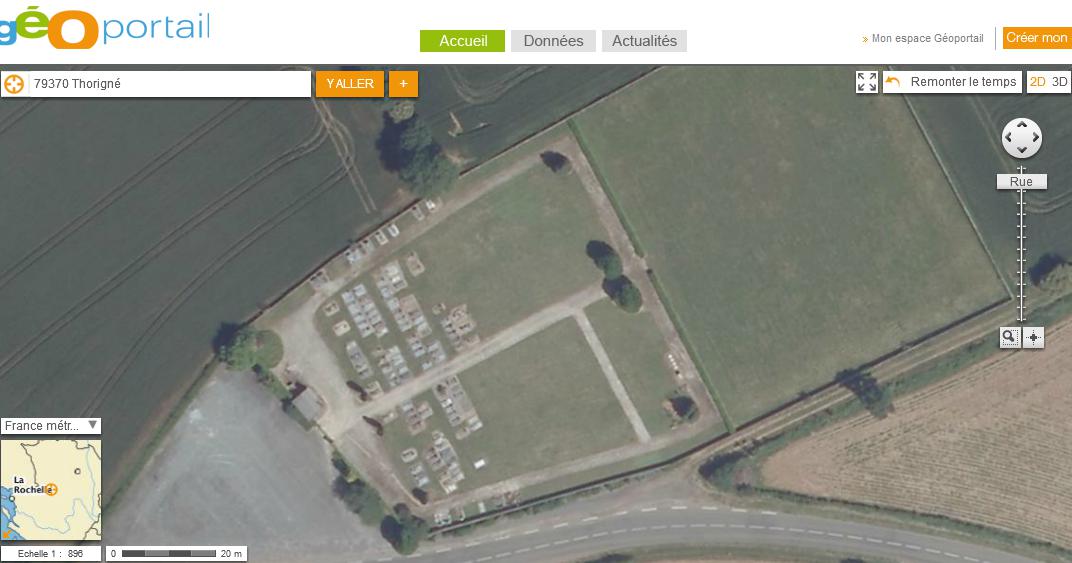Viewport: 1072px width, 563px height.
Task: Pan map right with pan control arrow
Action: pyautogui.click(x=1035, y=138)
